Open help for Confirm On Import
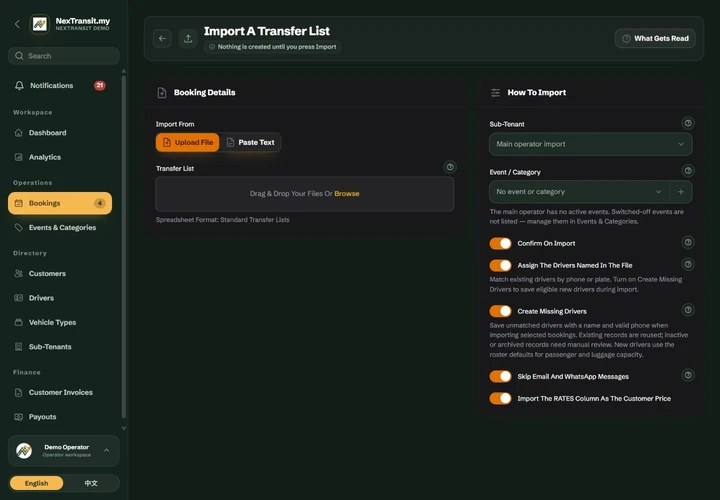 pos(688,242)
